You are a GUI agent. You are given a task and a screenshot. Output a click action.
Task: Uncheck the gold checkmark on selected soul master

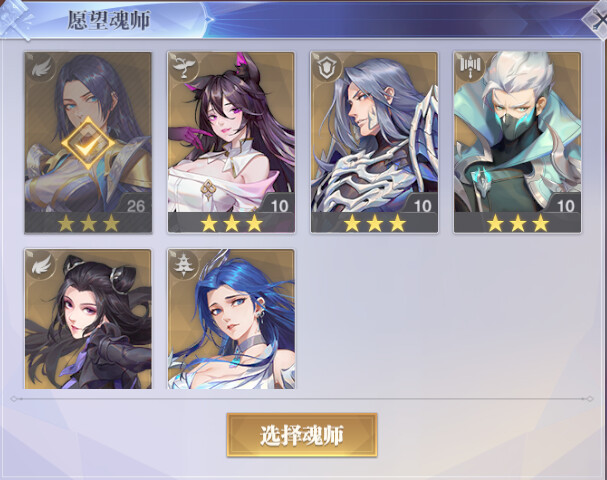point(88,143)
